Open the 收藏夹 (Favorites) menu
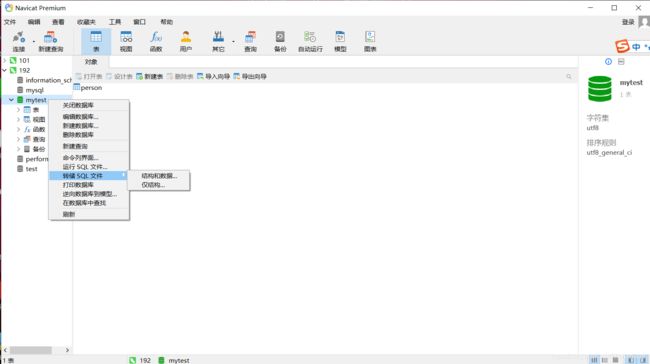The image size is (650, 364). (x=86, y=22)
